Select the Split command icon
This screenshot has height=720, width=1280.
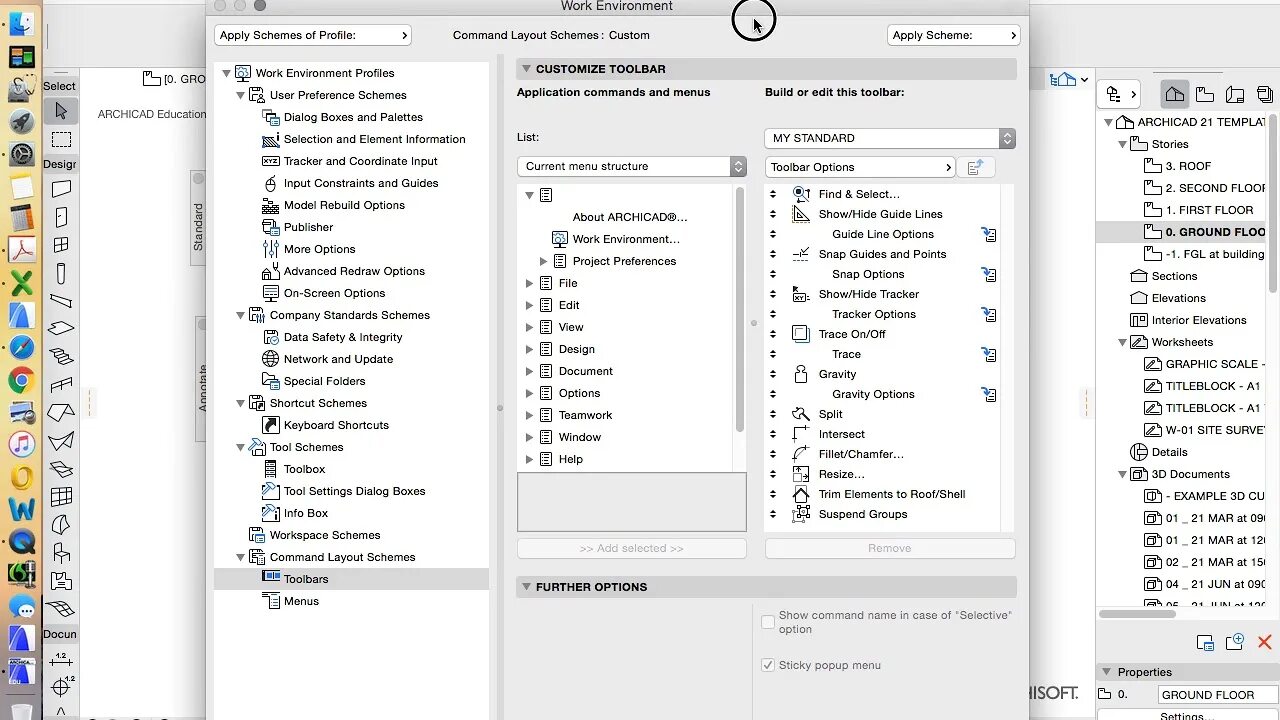(x=801, y=414)
